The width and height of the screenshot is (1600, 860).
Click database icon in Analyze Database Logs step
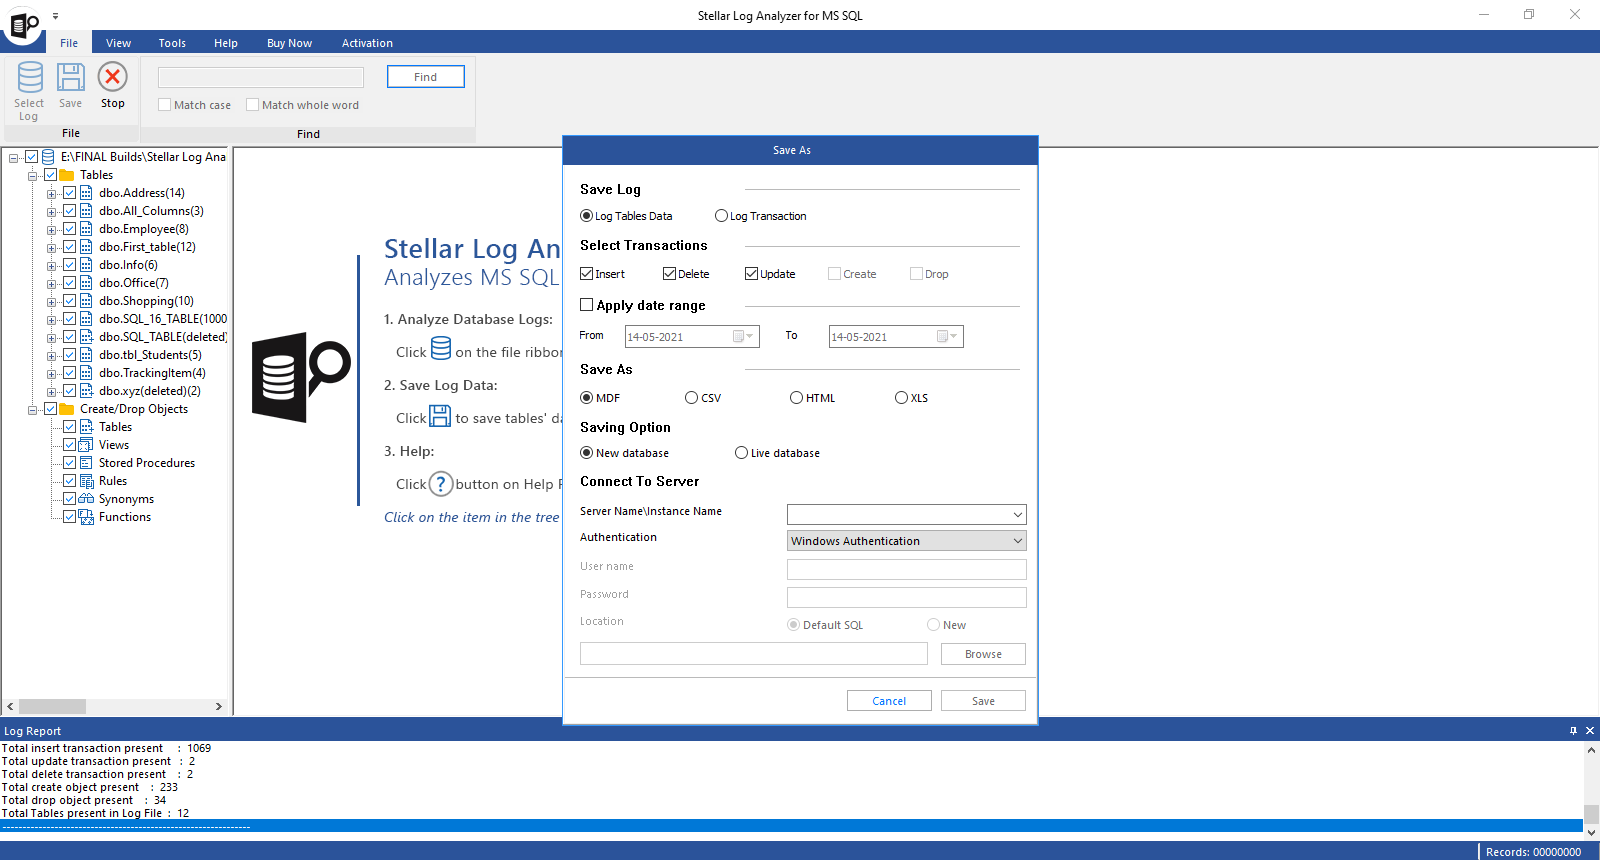tap(441, 348)
